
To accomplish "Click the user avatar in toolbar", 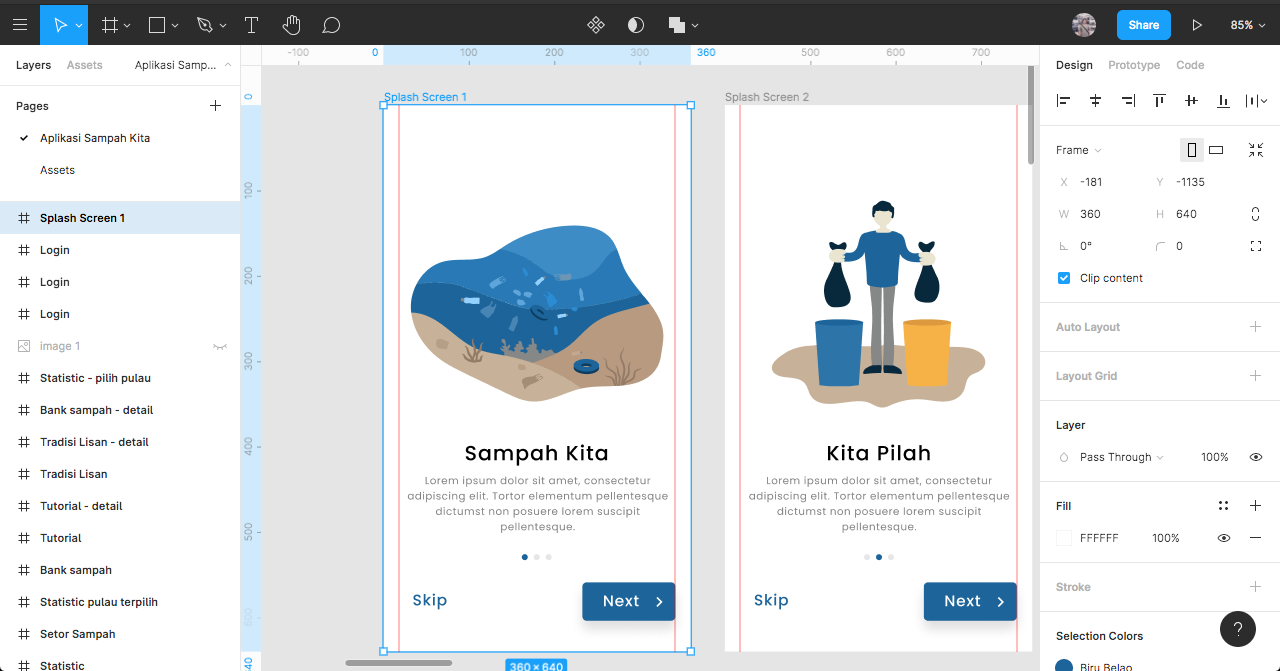I will (x=1084, y=25).
